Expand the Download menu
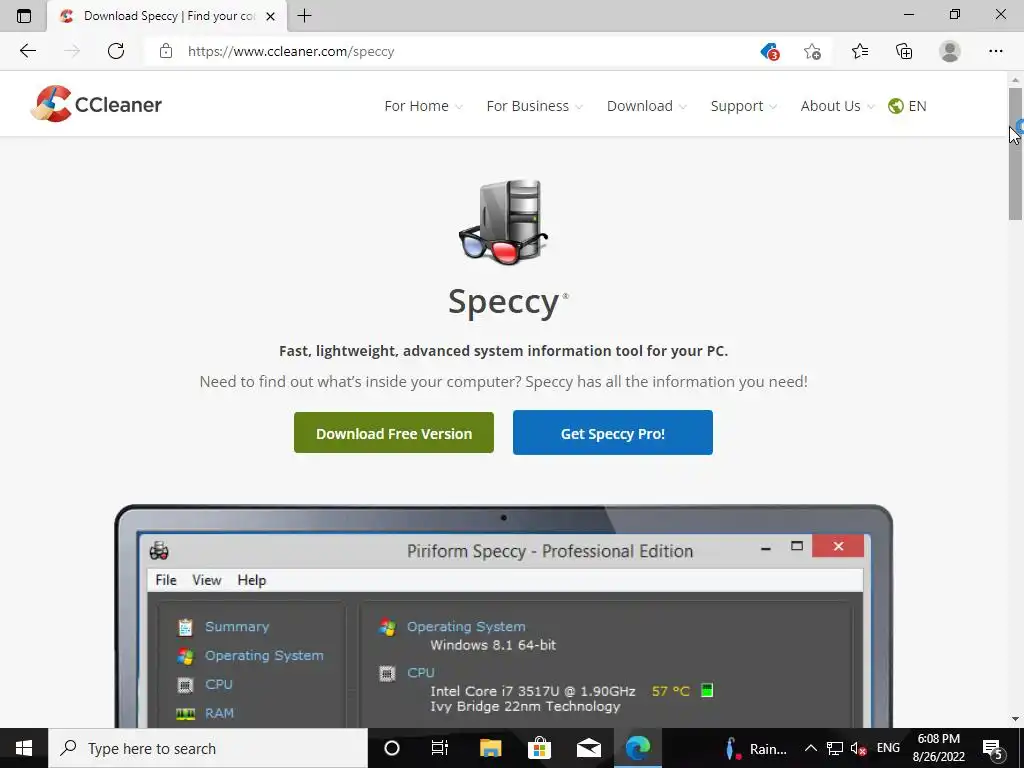 647,106
